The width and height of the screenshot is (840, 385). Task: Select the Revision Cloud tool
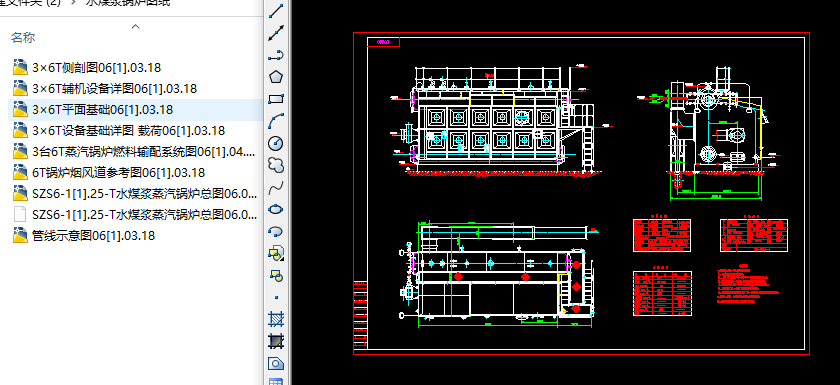click(275, 165)
